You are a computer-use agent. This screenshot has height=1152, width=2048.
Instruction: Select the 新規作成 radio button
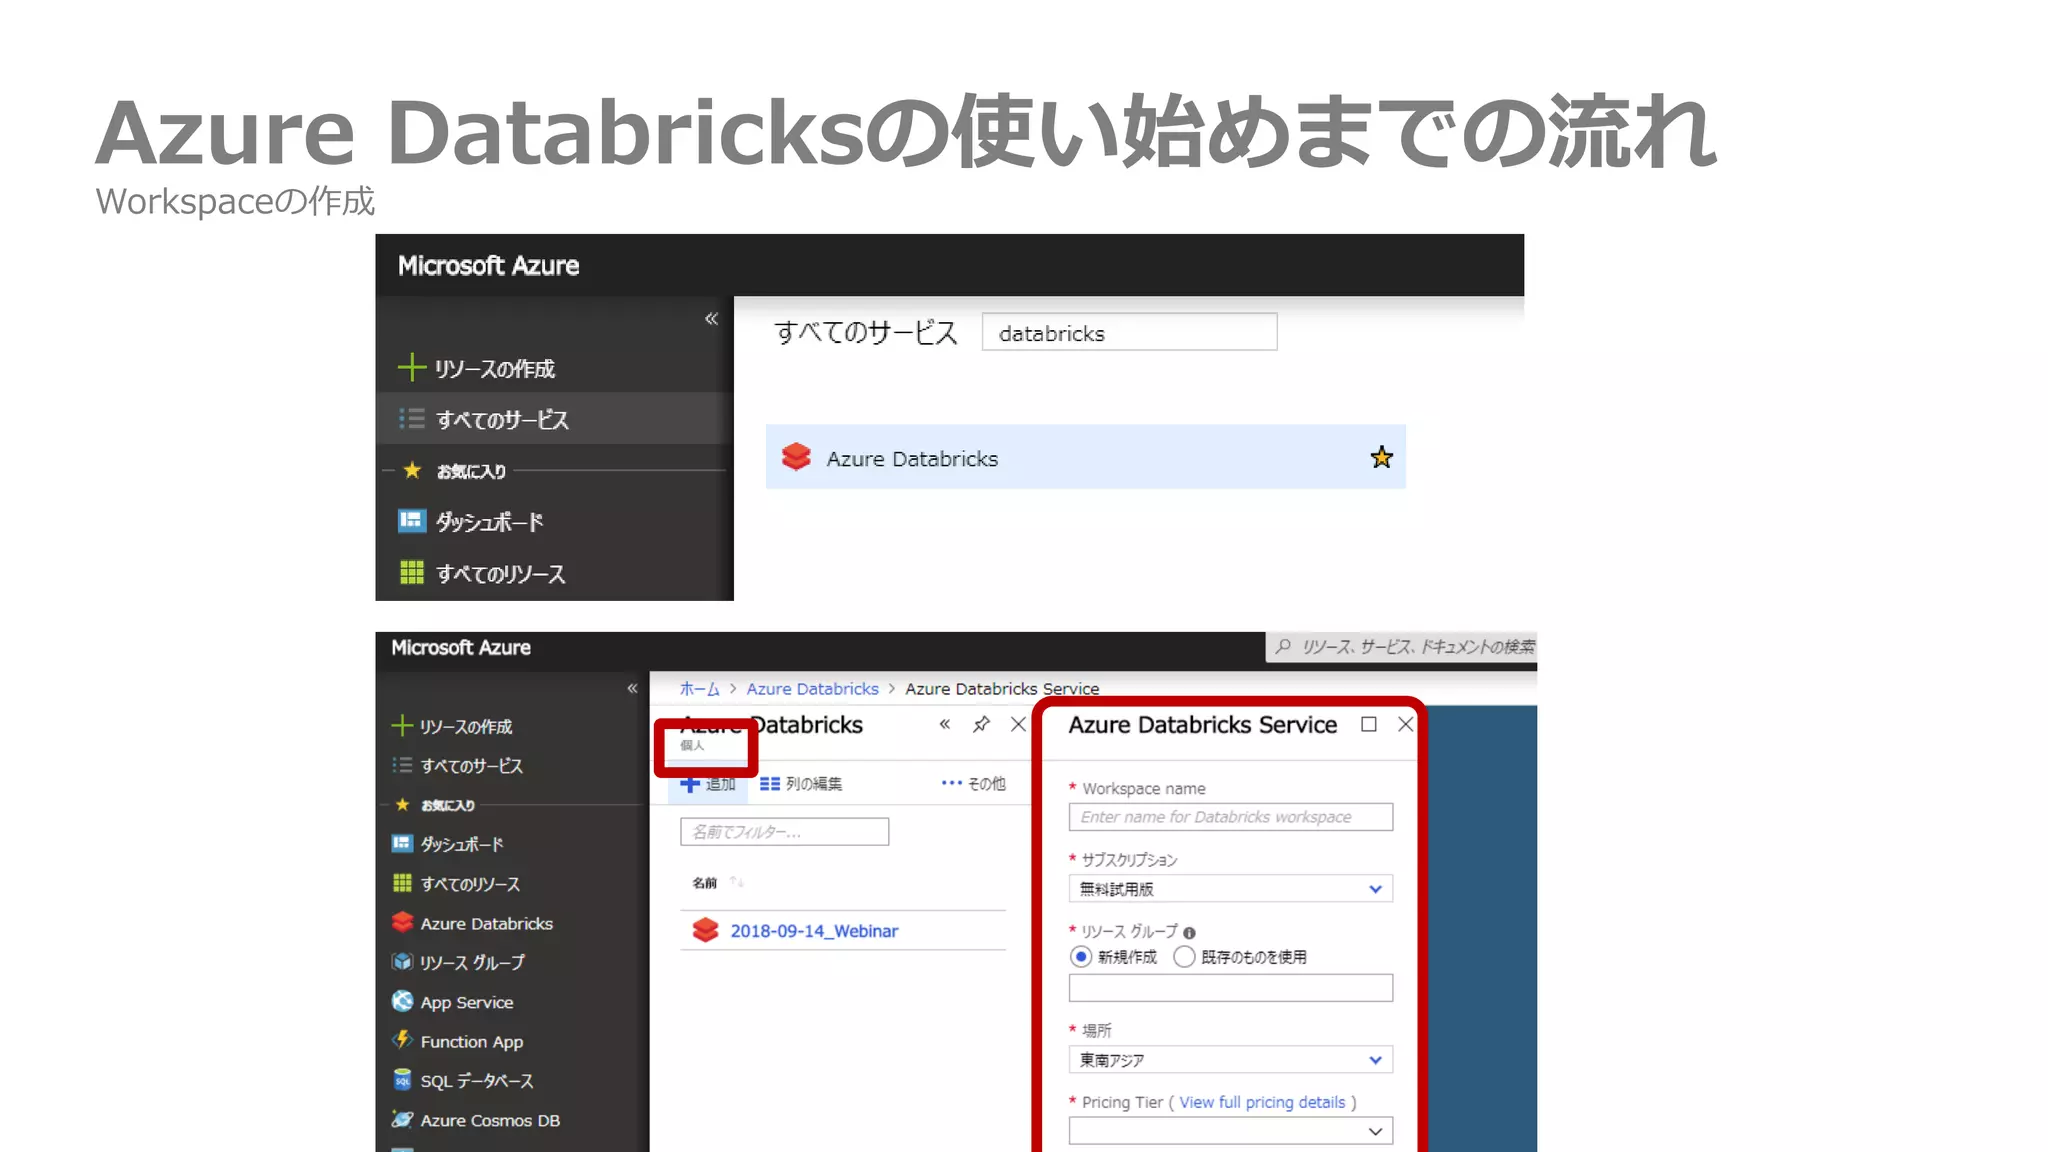pos(1080,957)
